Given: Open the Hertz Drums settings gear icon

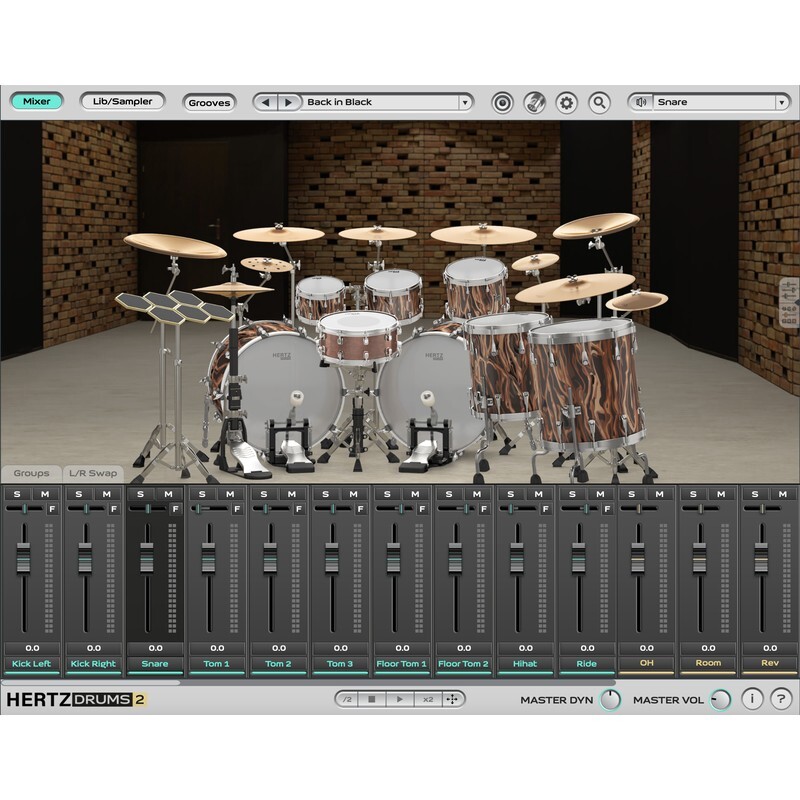Looking at the screenshot, I should [565, 100].
